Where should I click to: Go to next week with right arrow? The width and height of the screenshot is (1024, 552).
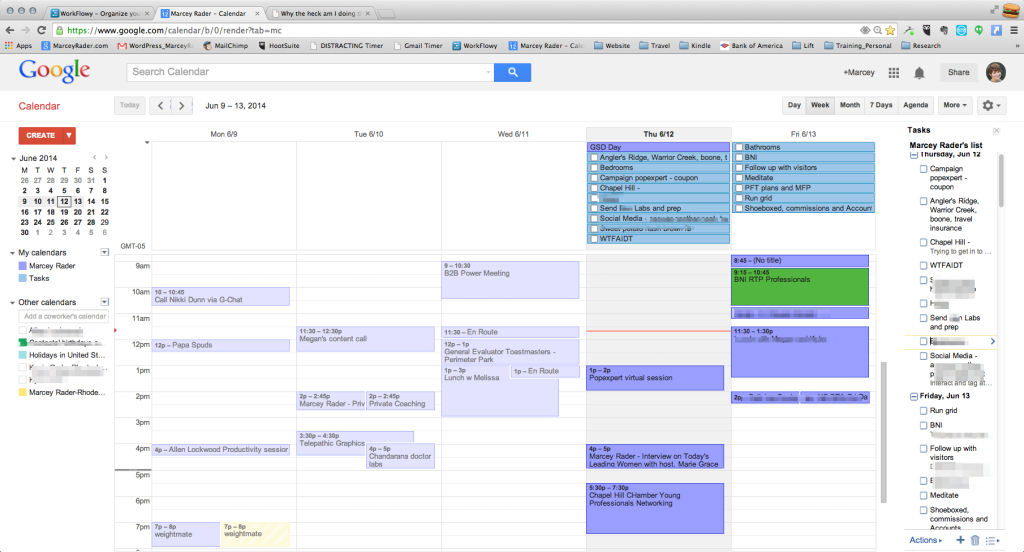182,105
